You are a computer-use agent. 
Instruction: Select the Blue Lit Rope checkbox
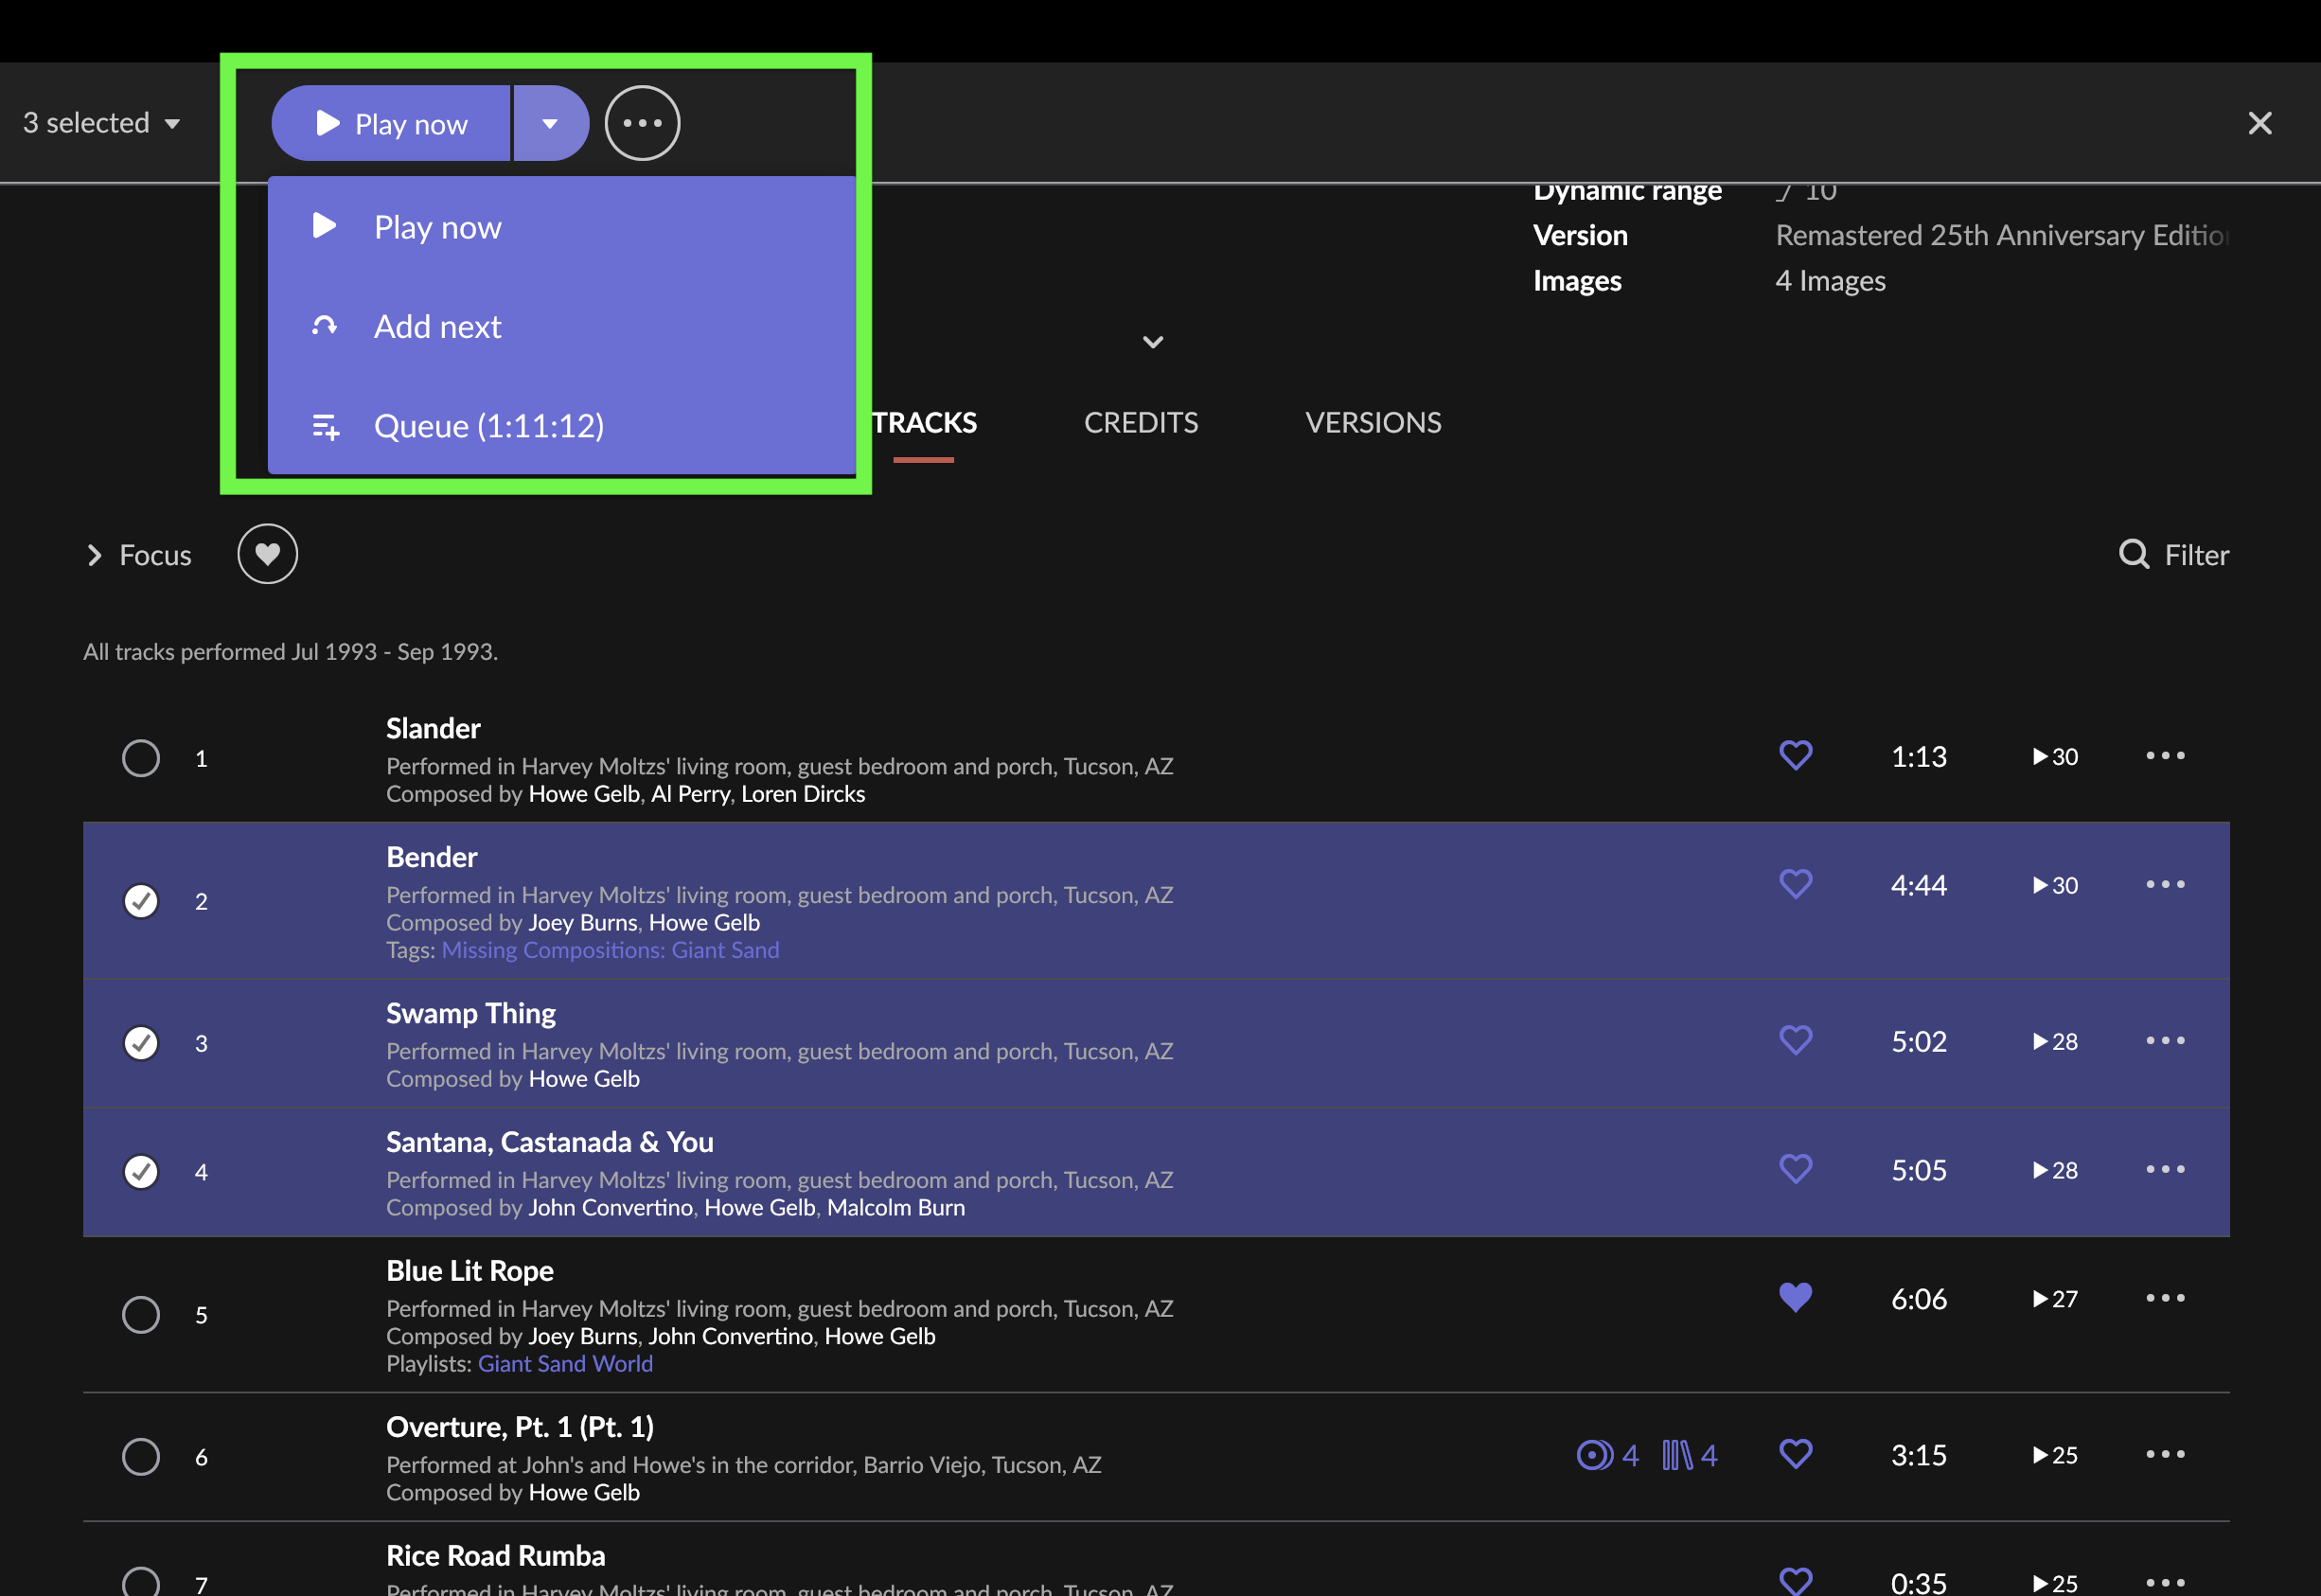141,1314
